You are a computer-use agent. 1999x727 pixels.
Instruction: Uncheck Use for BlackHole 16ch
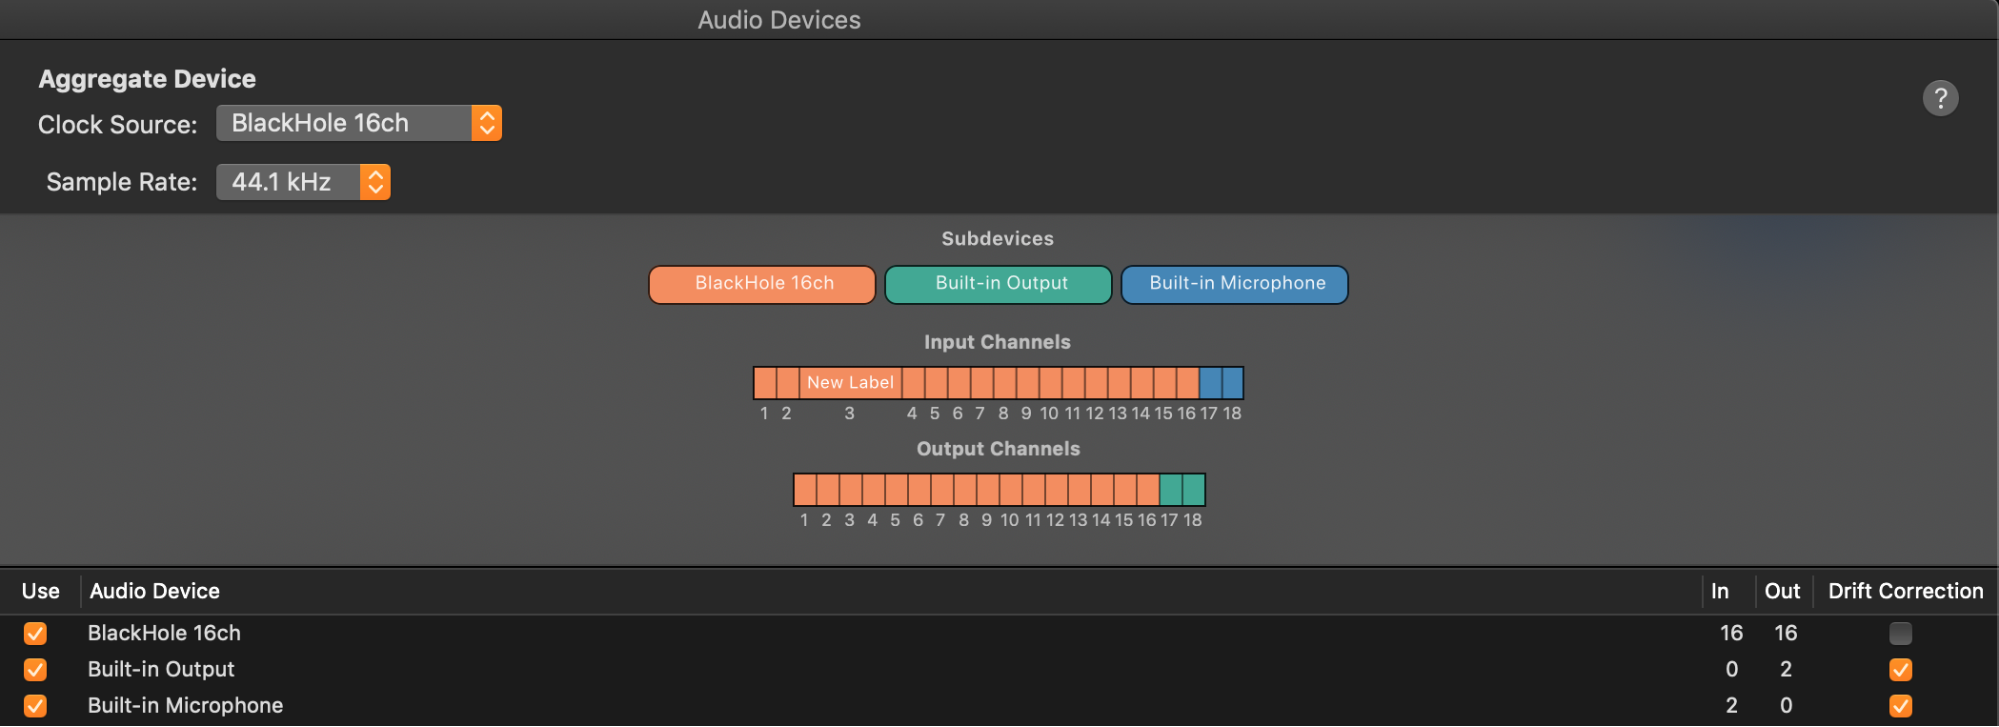35,634
